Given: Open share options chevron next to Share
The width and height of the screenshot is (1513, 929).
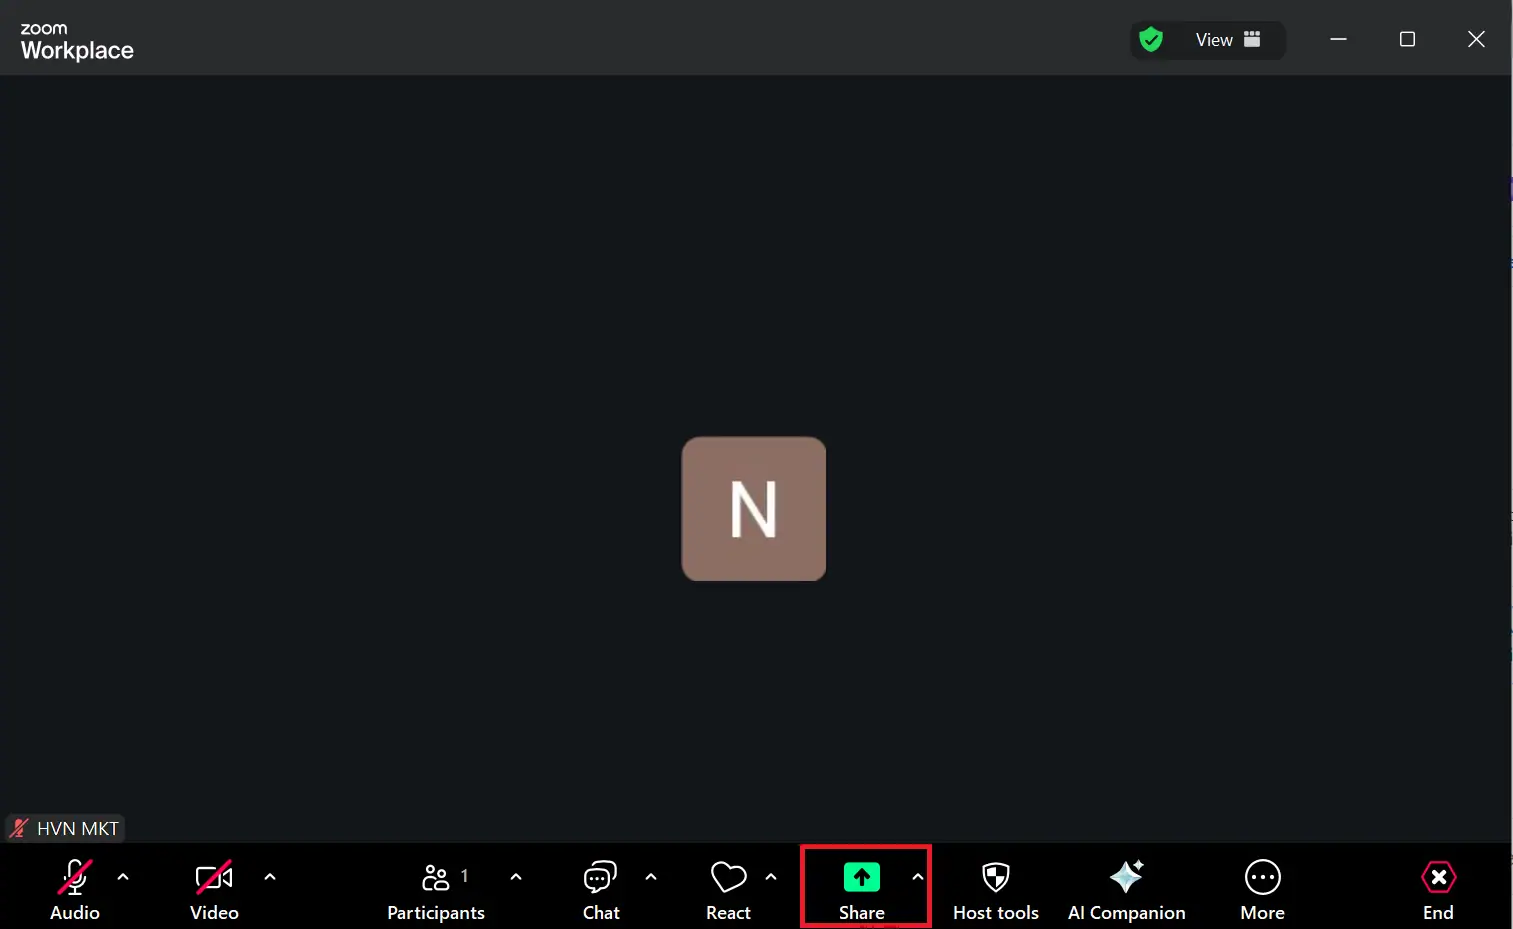Looking at the screenshot, I should click(x=918, y=877).
